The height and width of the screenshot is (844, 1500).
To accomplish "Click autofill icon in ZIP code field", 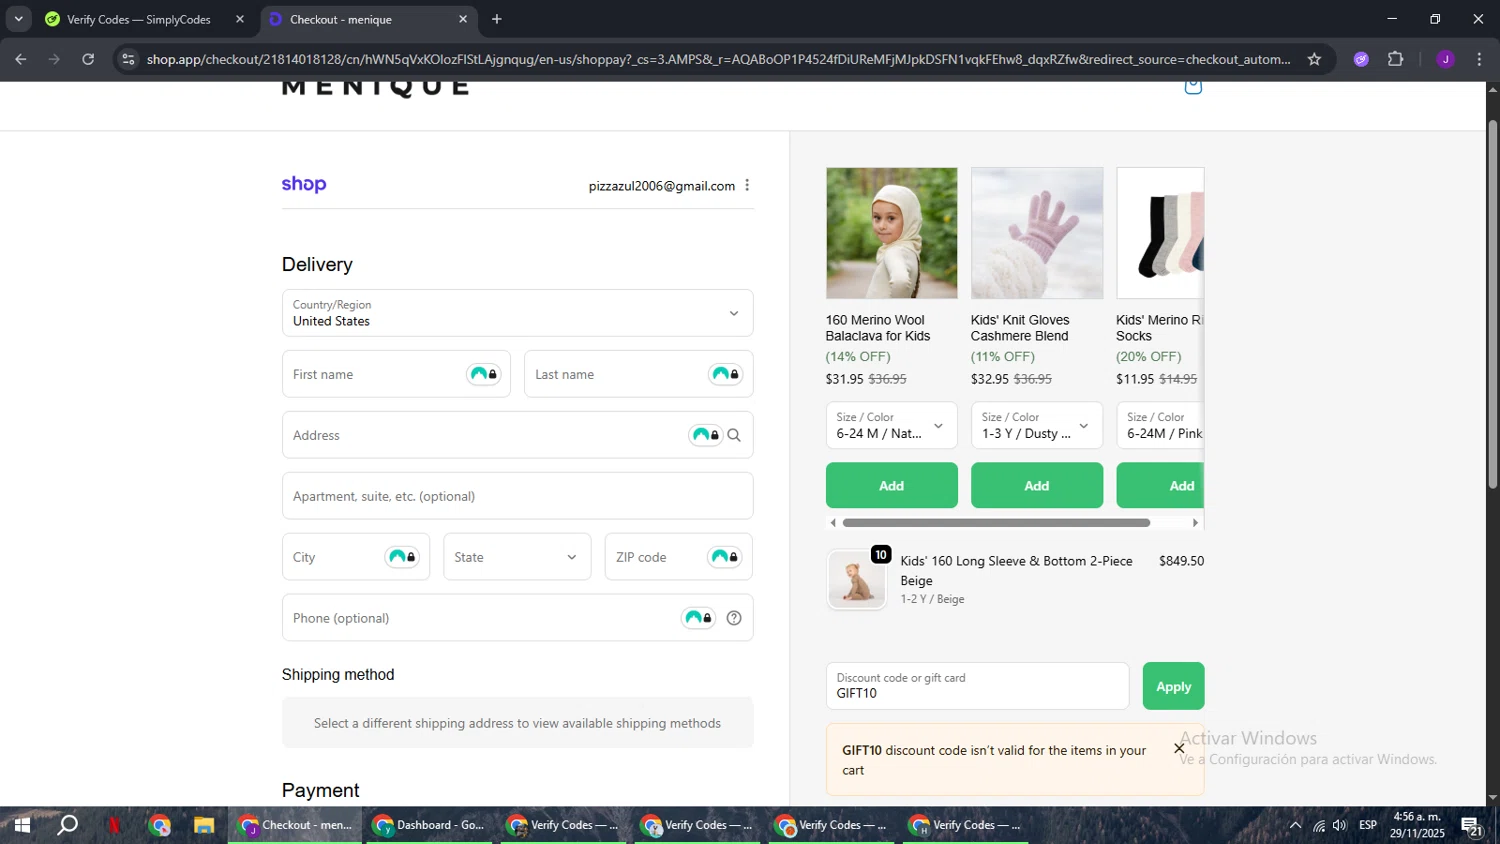I will click(x=725, y=557).
